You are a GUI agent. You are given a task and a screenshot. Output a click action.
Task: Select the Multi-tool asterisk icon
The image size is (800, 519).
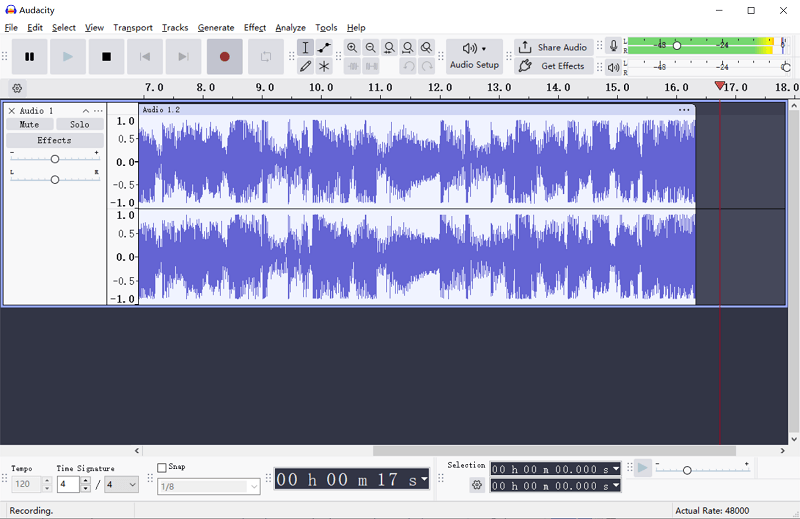324,66
